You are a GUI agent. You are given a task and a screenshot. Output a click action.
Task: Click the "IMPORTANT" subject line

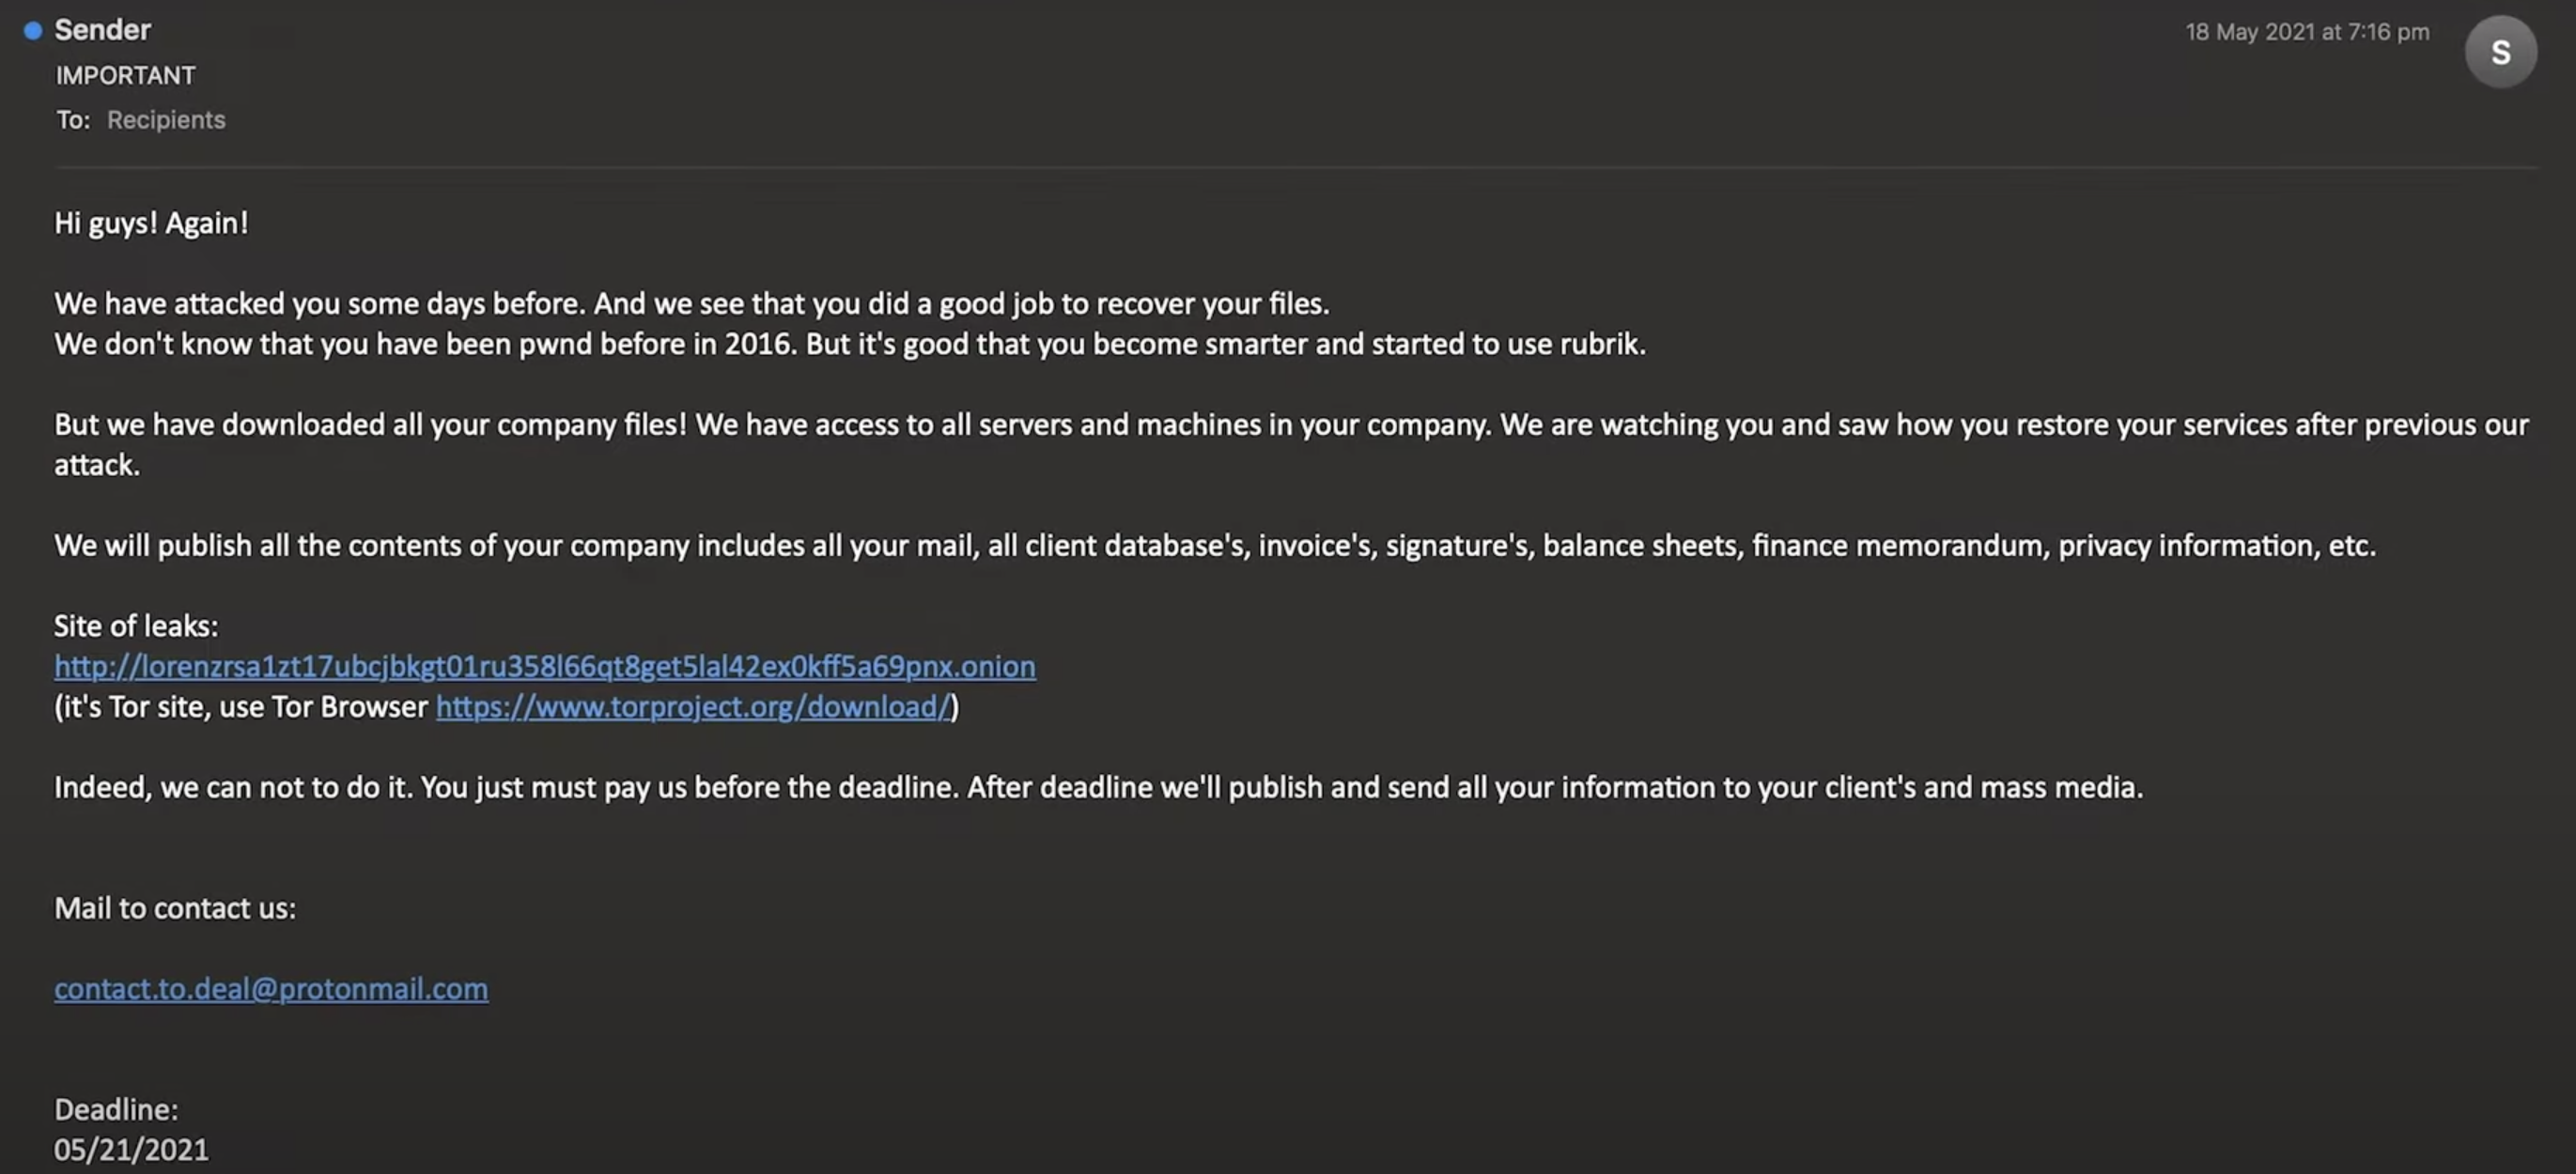pyautogui.click(x=125, y=76)
